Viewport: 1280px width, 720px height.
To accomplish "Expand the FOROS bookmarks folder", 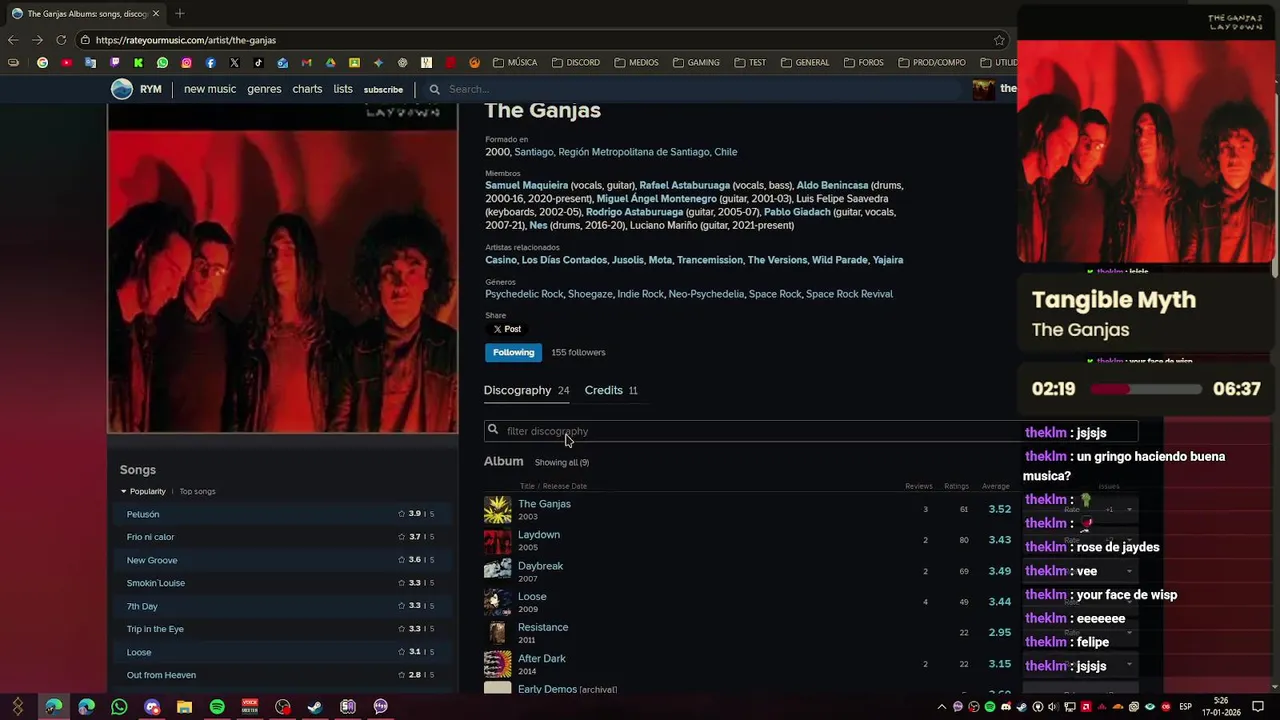I will tap(864, 62).
